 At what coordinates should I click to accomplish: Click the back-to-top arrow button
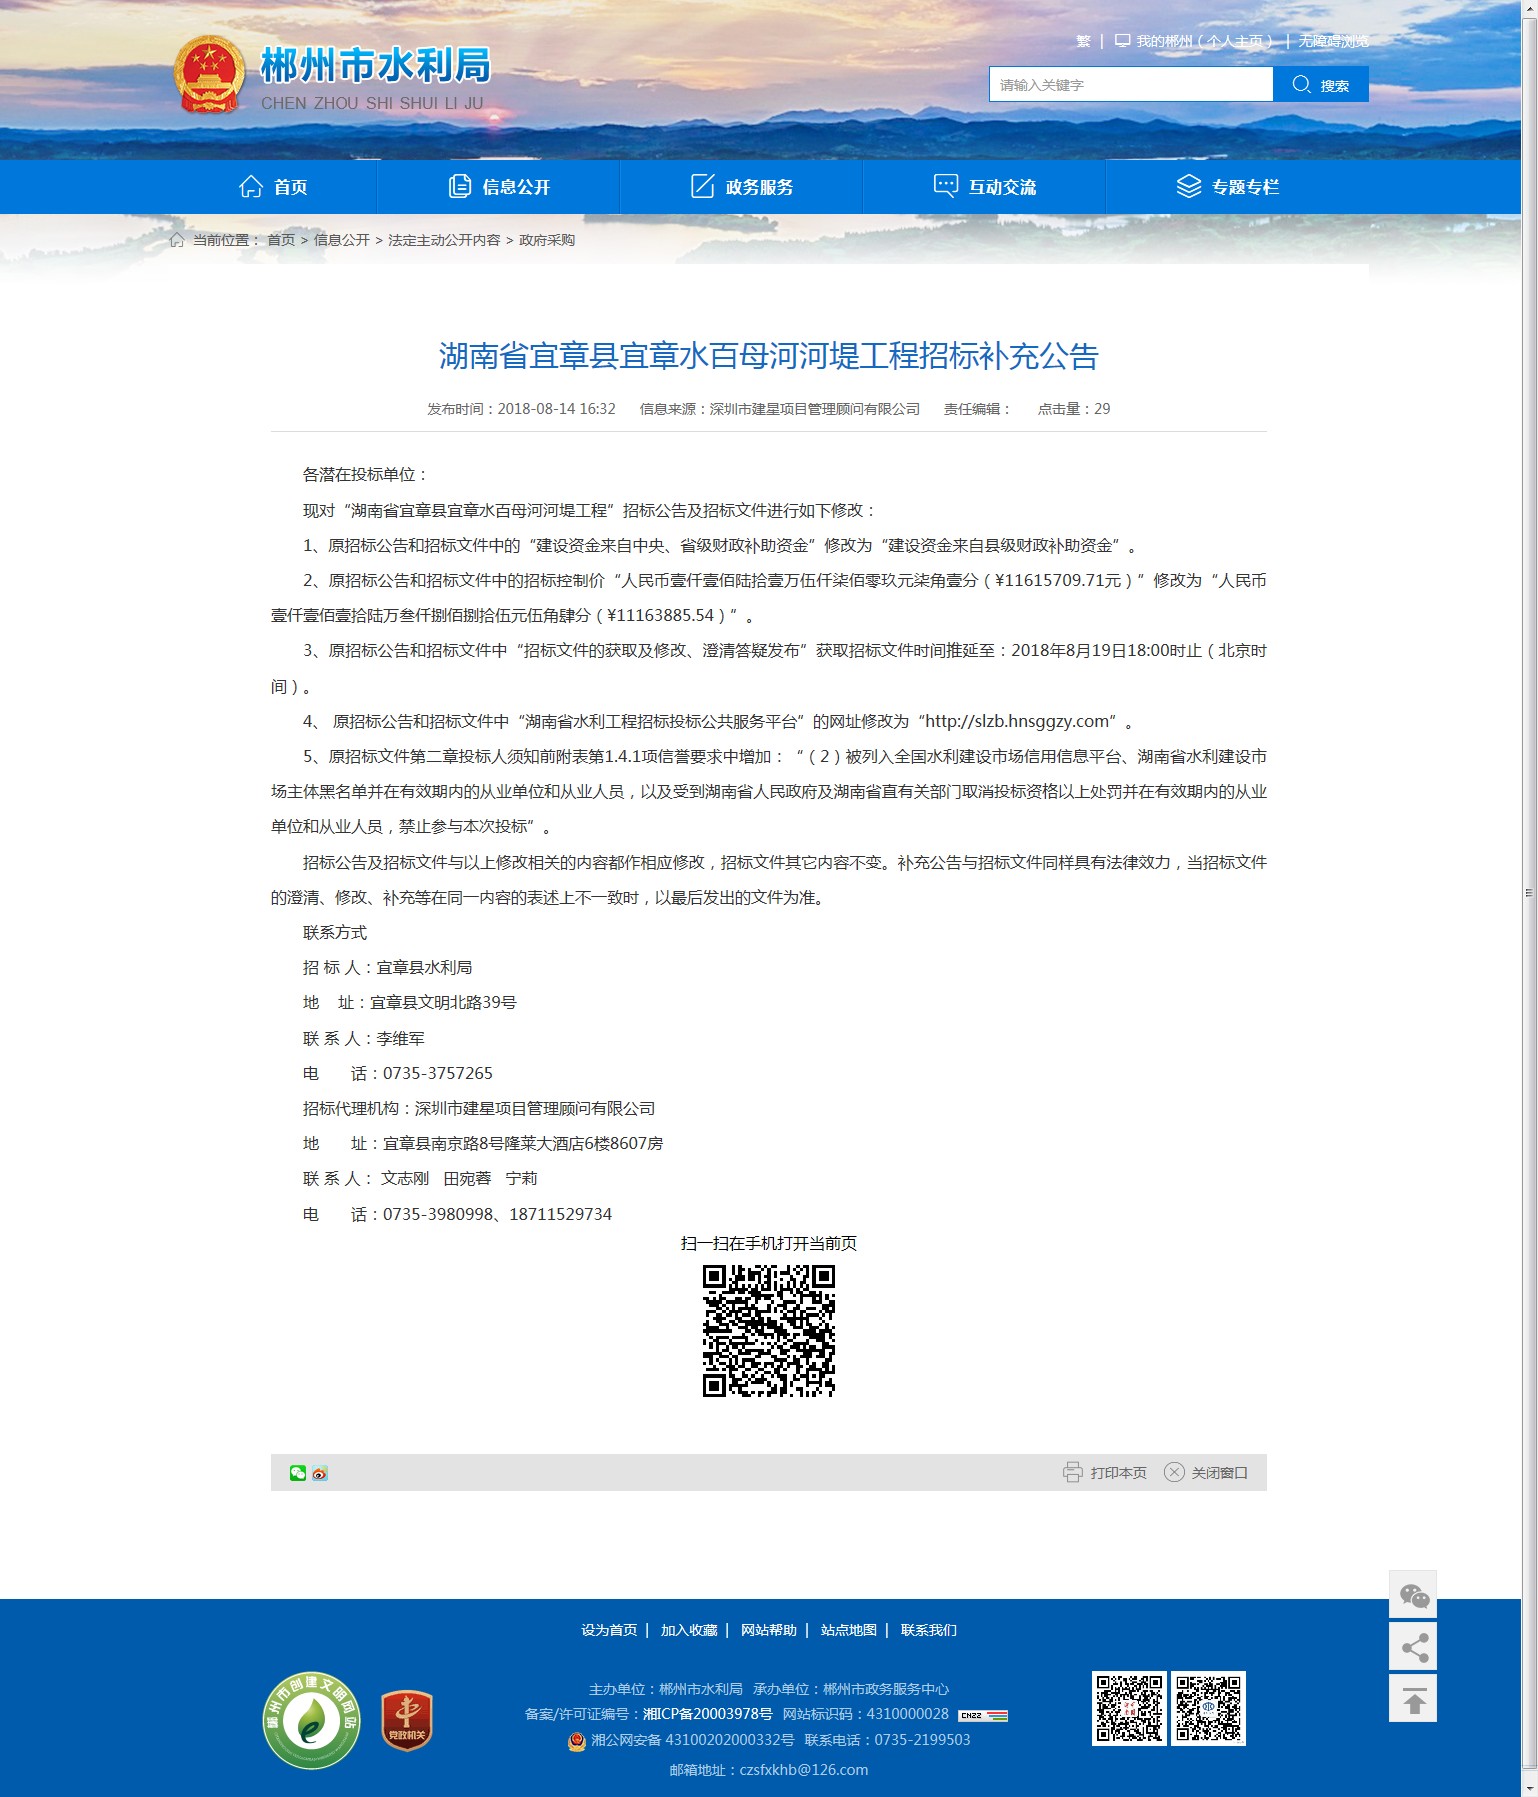(1412, 1699)
